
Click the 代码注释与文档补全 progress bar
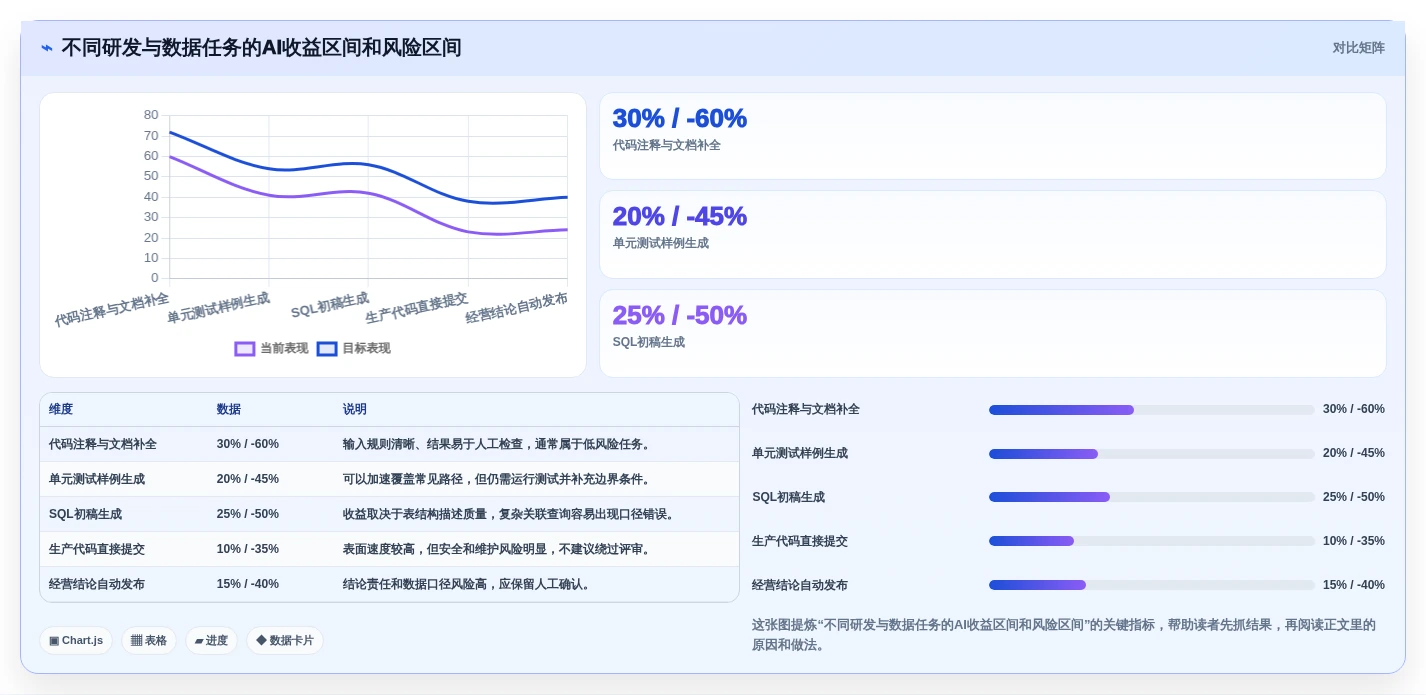point(1151,410)
